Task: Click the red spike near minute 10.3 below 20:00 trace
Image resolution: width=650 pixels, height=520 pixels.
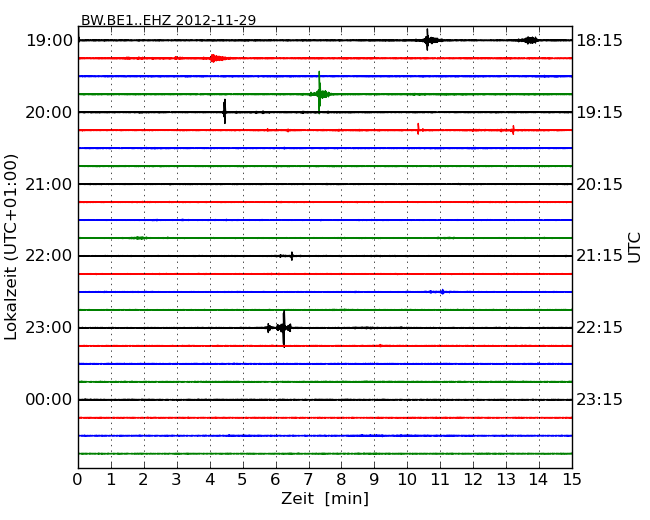Action: coord(418,129)
